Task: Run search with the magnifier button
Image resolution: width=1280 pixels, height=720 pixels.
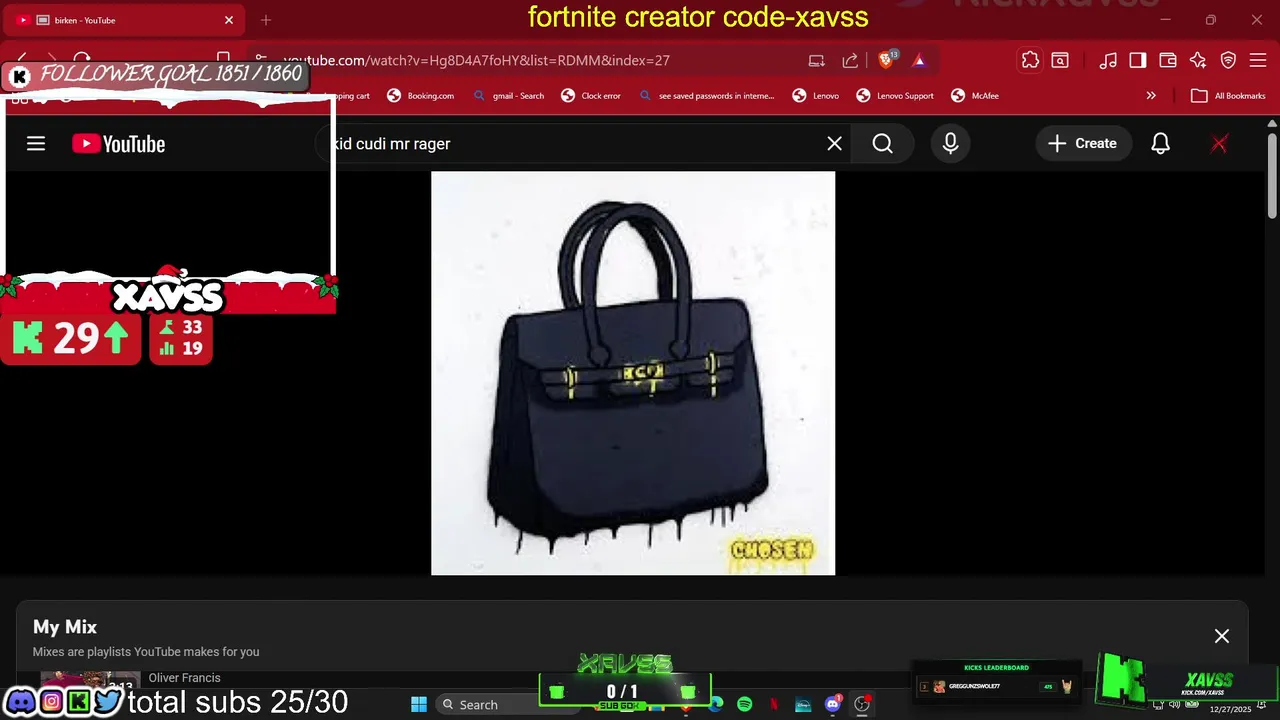Action: (882, 144)
